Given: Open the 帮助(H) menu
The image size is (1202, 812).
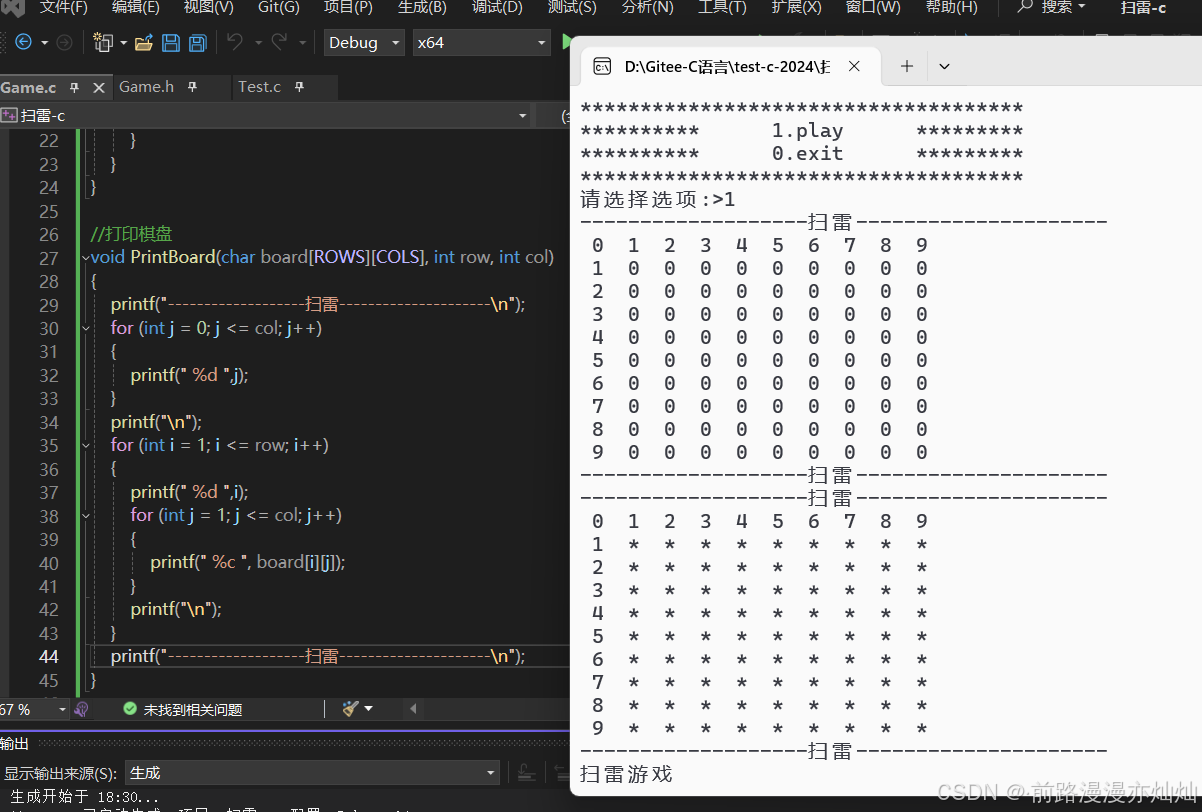Looking at the screenshot, I should pos(951,7).
